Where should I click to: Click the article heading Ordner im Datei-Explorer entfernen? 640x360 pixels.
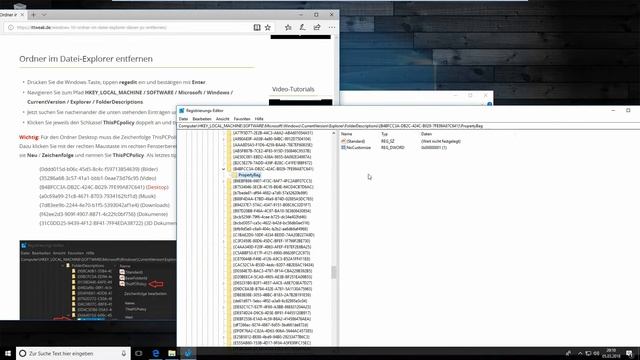tap(86, 59)
